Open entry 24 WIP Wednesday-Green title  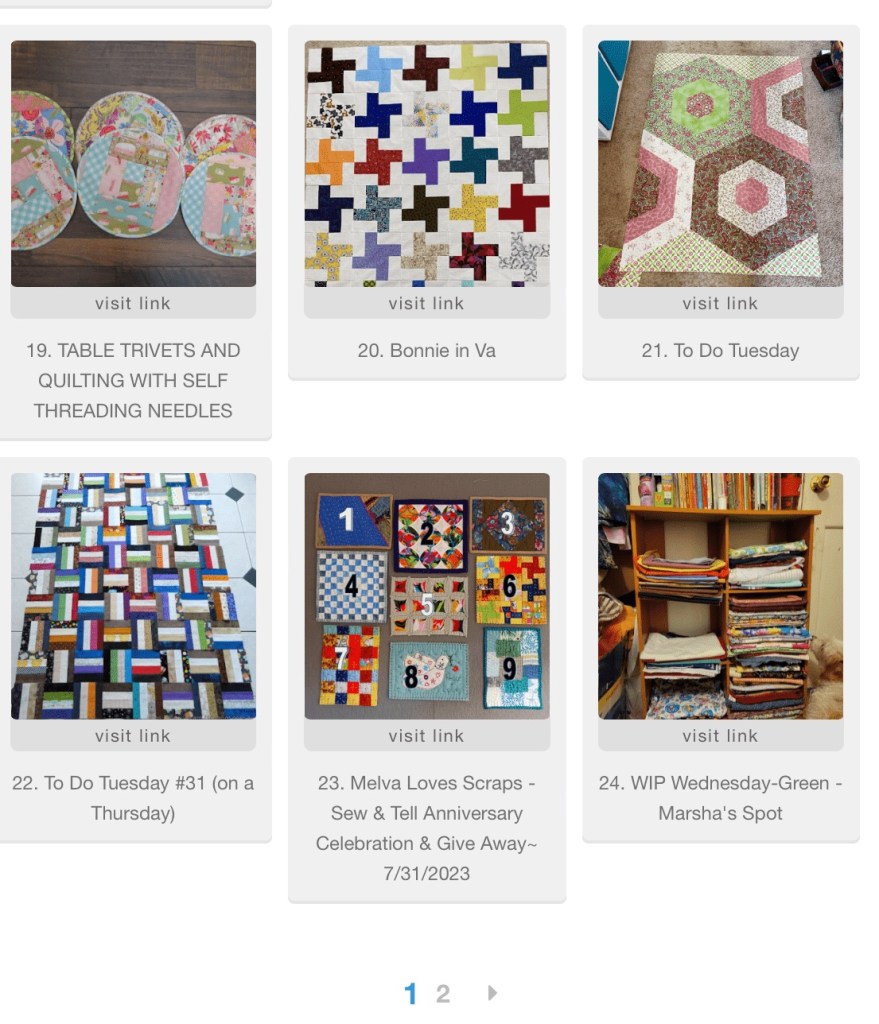(720, 798)
